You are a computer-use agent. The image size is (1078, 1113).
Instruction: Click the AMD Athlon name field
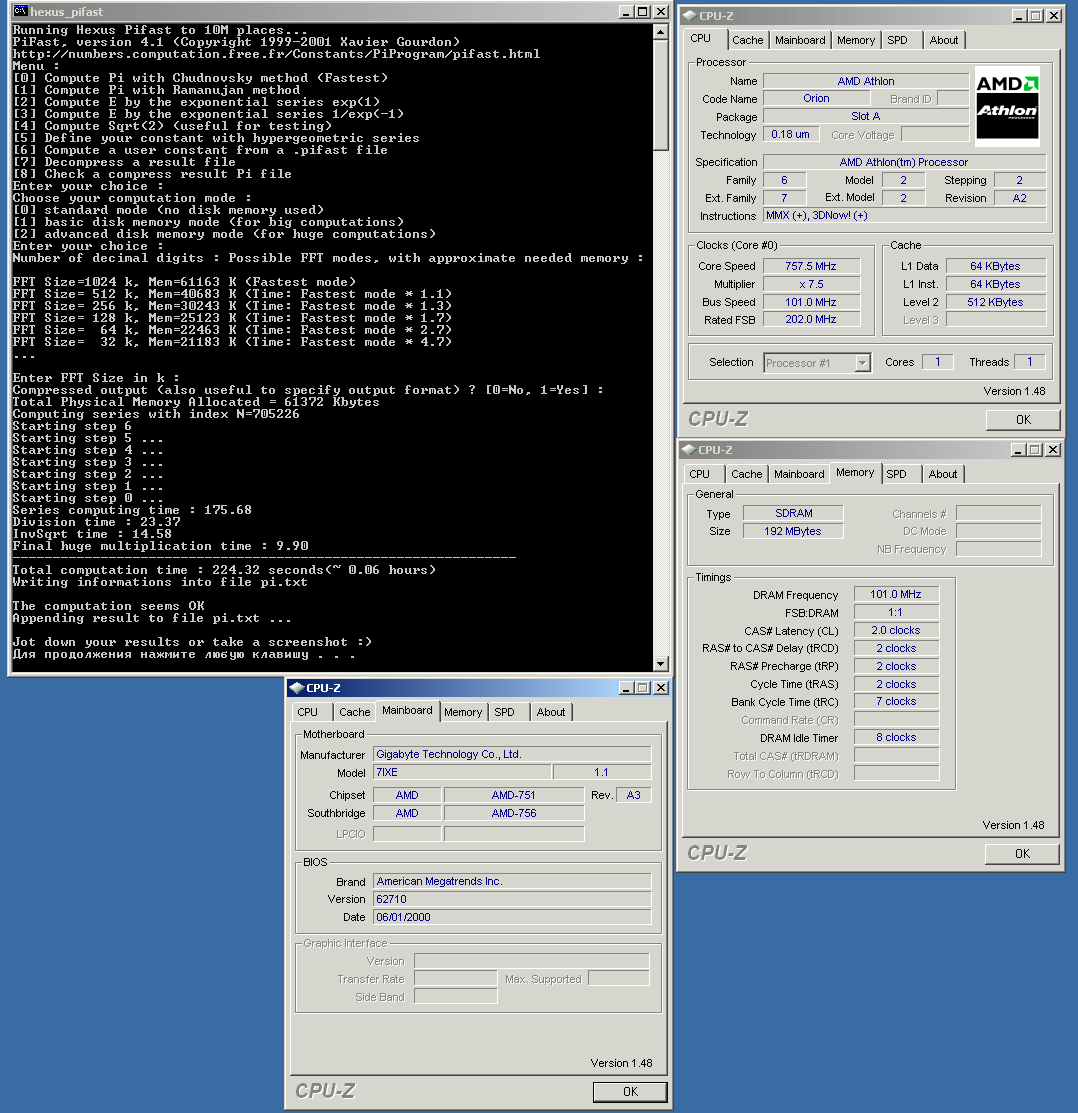866,81
